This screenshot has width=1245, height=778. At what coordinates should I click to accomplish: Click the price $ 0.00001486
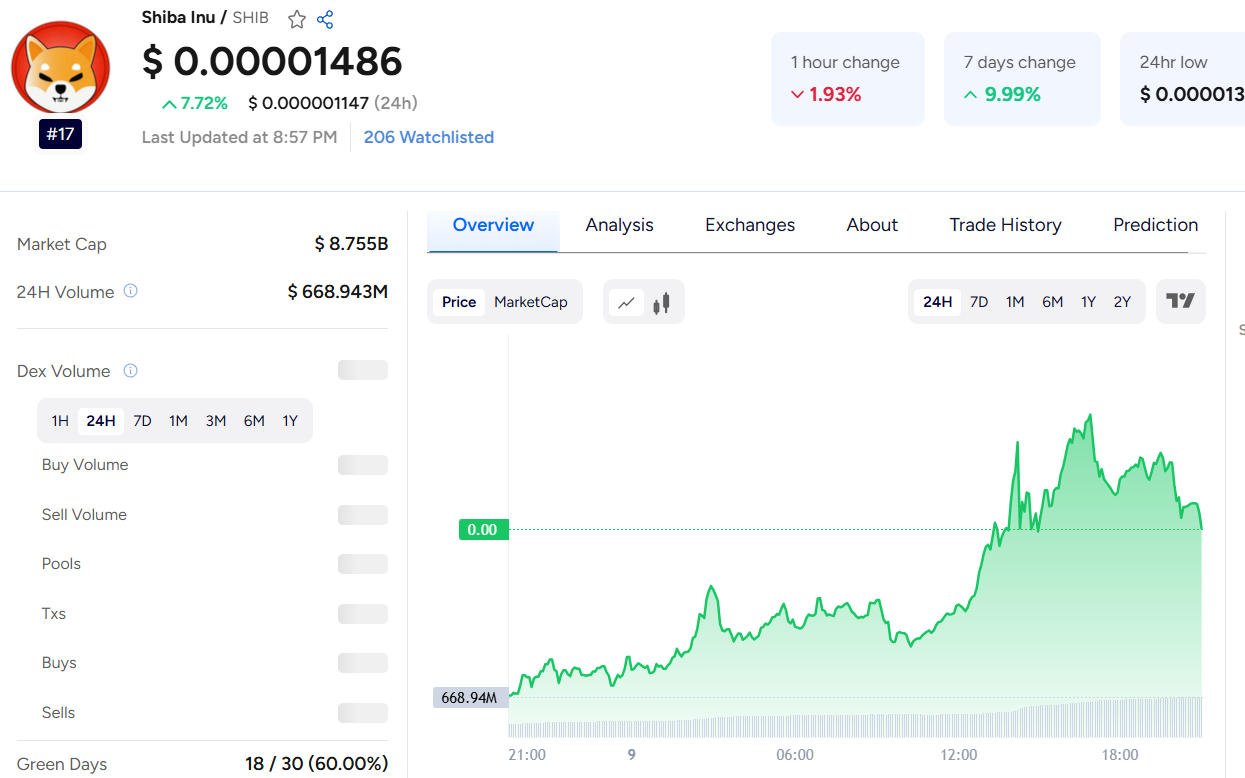(272, 62)
